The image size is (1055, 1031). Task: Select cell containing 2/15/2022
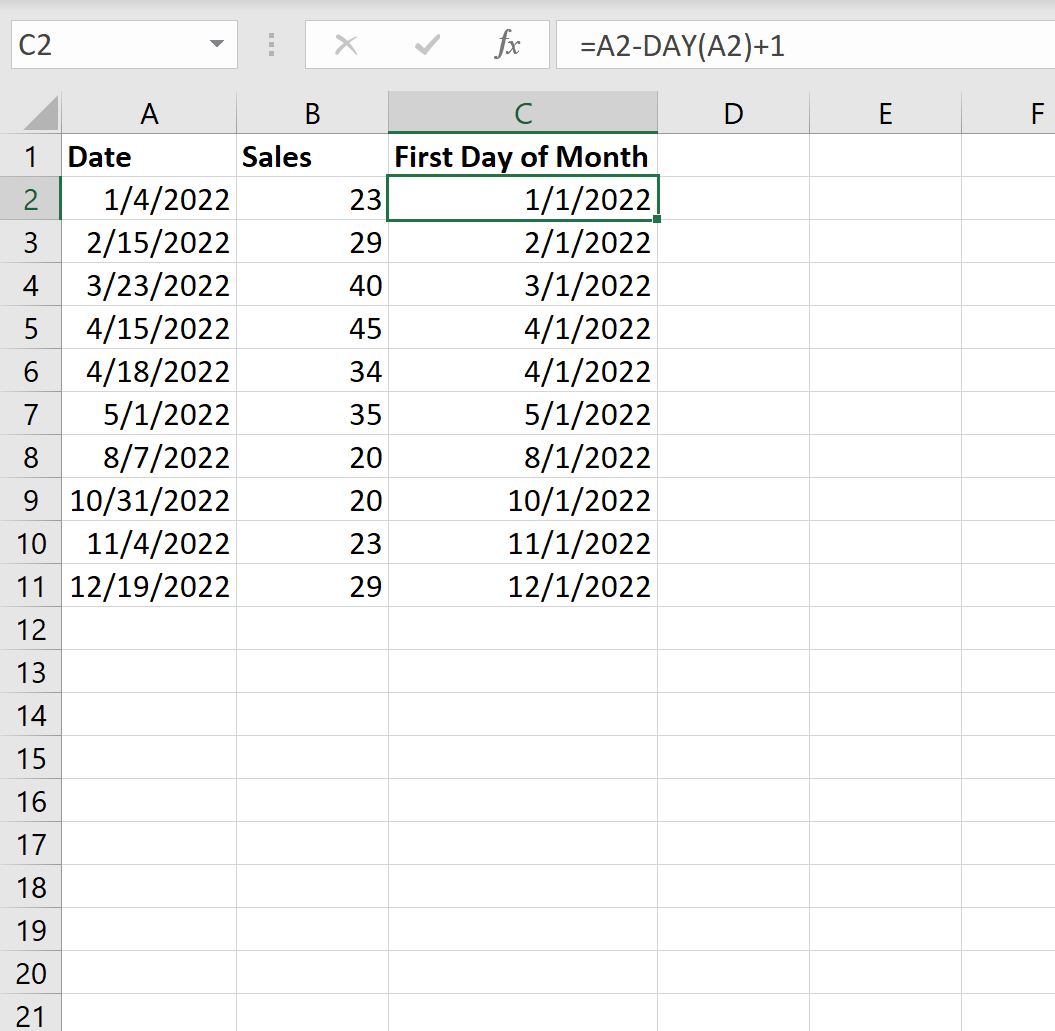point(149,242)
